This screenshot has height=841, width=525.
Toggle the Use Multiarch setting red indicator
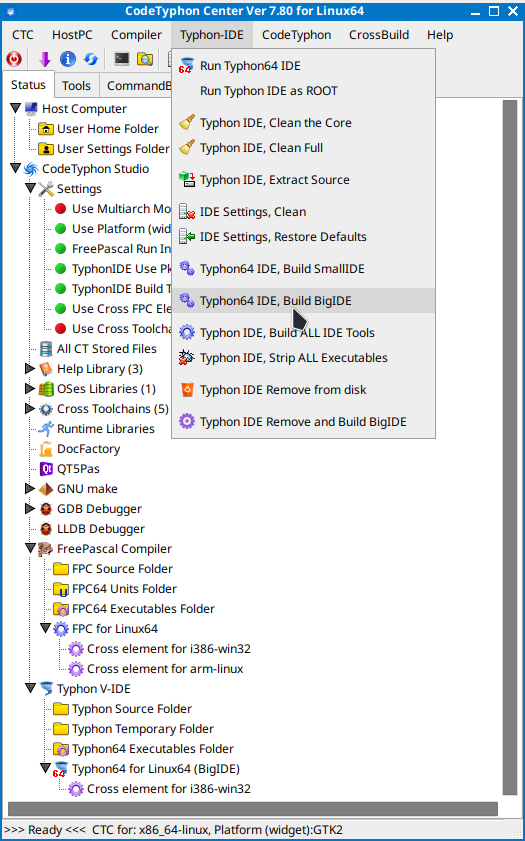(61, 209)
